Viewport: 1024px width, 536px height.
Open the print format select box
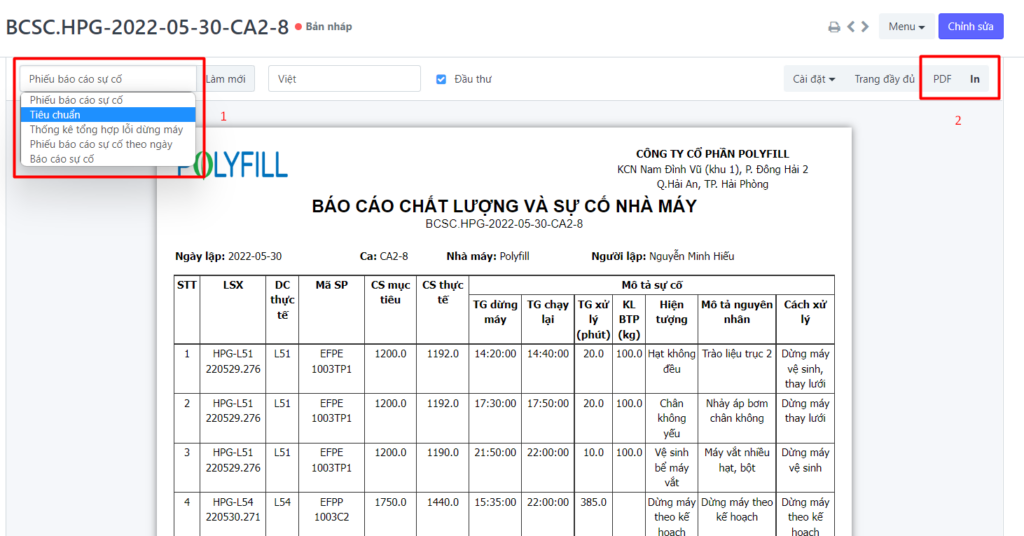point(108,79)
